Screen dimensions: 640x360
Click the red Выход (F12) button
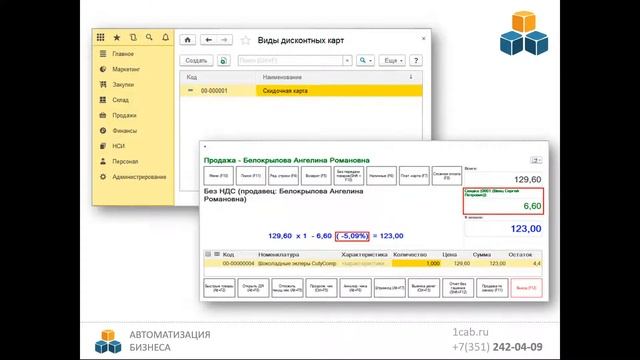pos(527,288)
